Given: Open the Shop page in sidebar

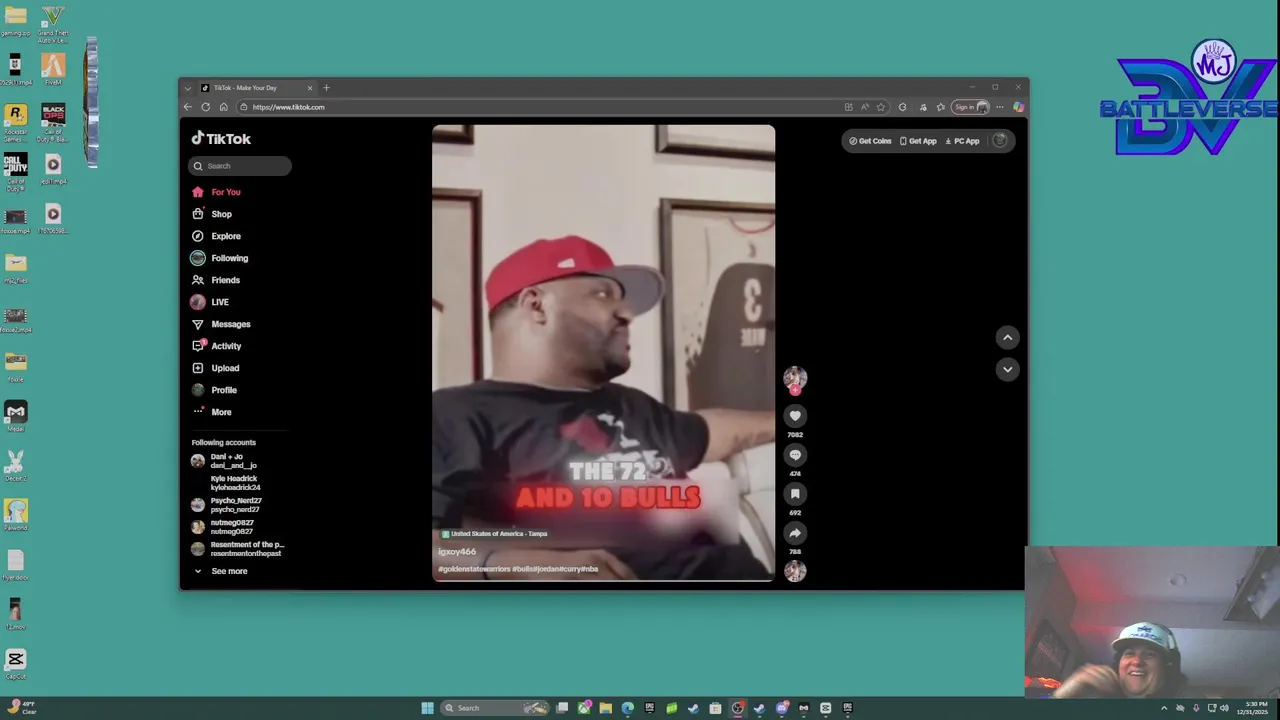Looking at the screenshot, I should (x=212, y=214).
